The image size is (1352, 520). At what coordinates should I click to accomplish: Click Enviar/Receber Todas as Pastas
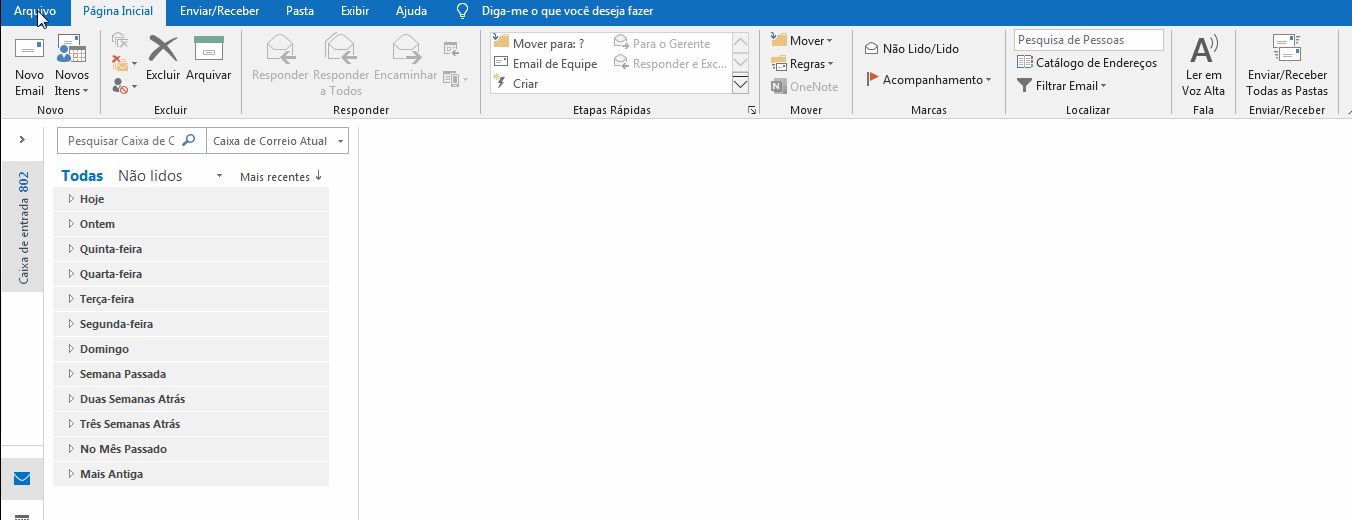click(1287, 65)
